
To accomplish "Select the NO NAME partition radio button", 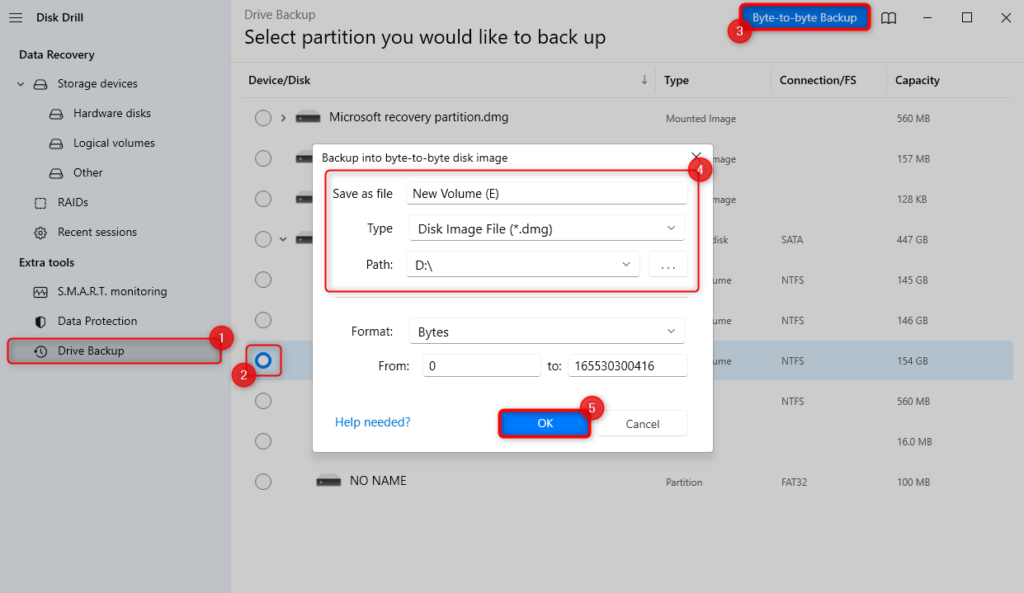I will 263,481.
